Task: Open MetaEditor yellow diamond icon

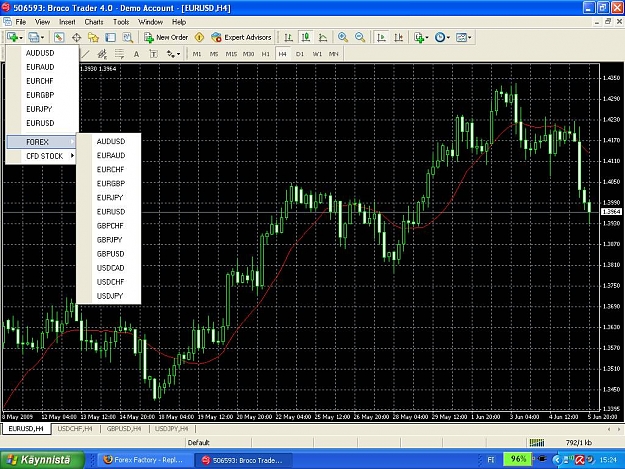Action: 199,37
